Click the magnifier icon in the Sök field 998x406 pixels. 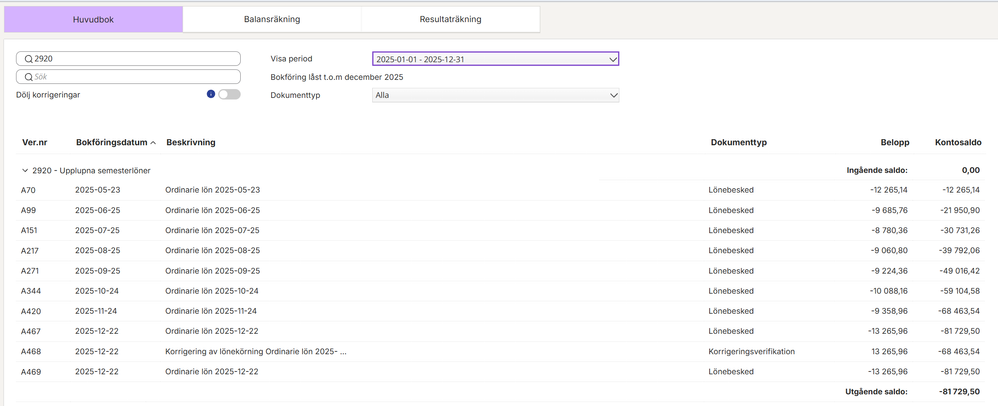29,77
